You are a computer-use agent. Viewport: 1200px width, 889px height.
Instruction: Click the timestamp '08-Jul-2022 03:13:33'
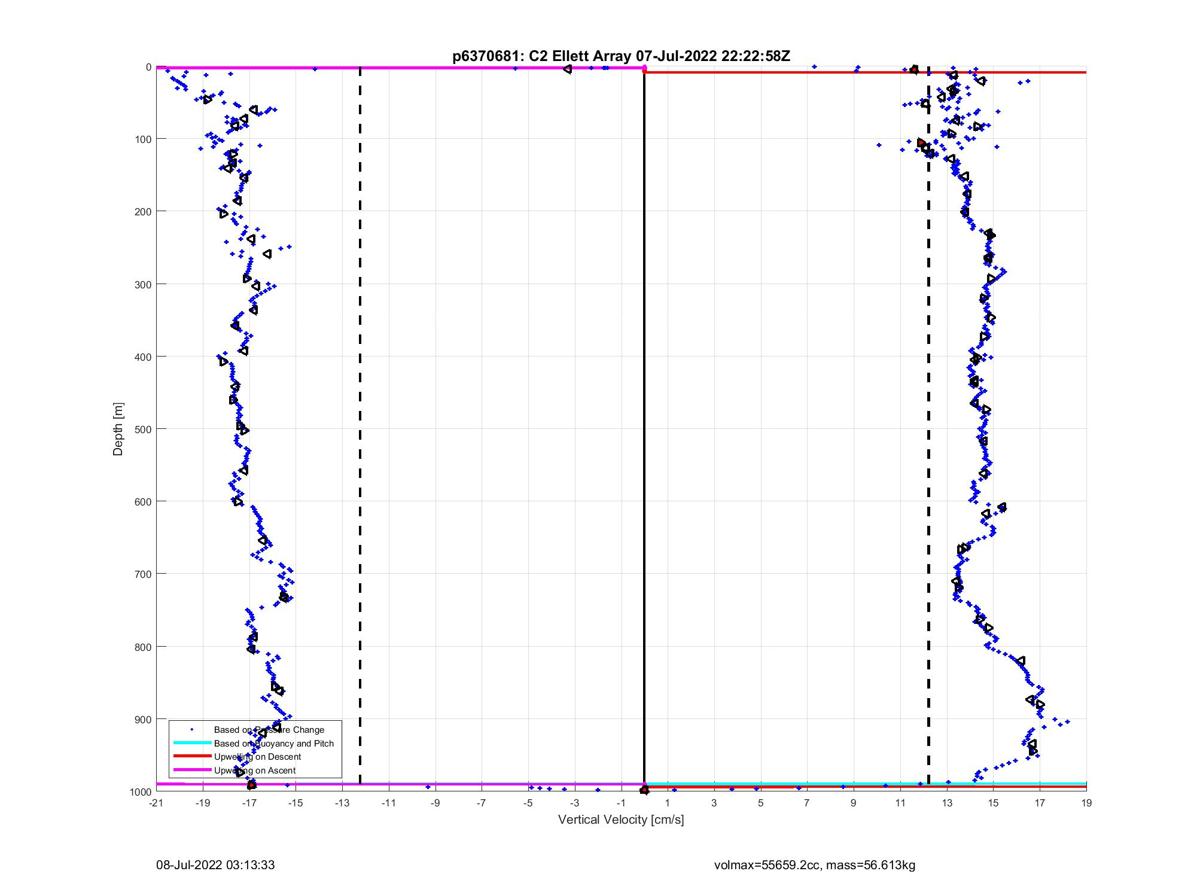[215, 865]
